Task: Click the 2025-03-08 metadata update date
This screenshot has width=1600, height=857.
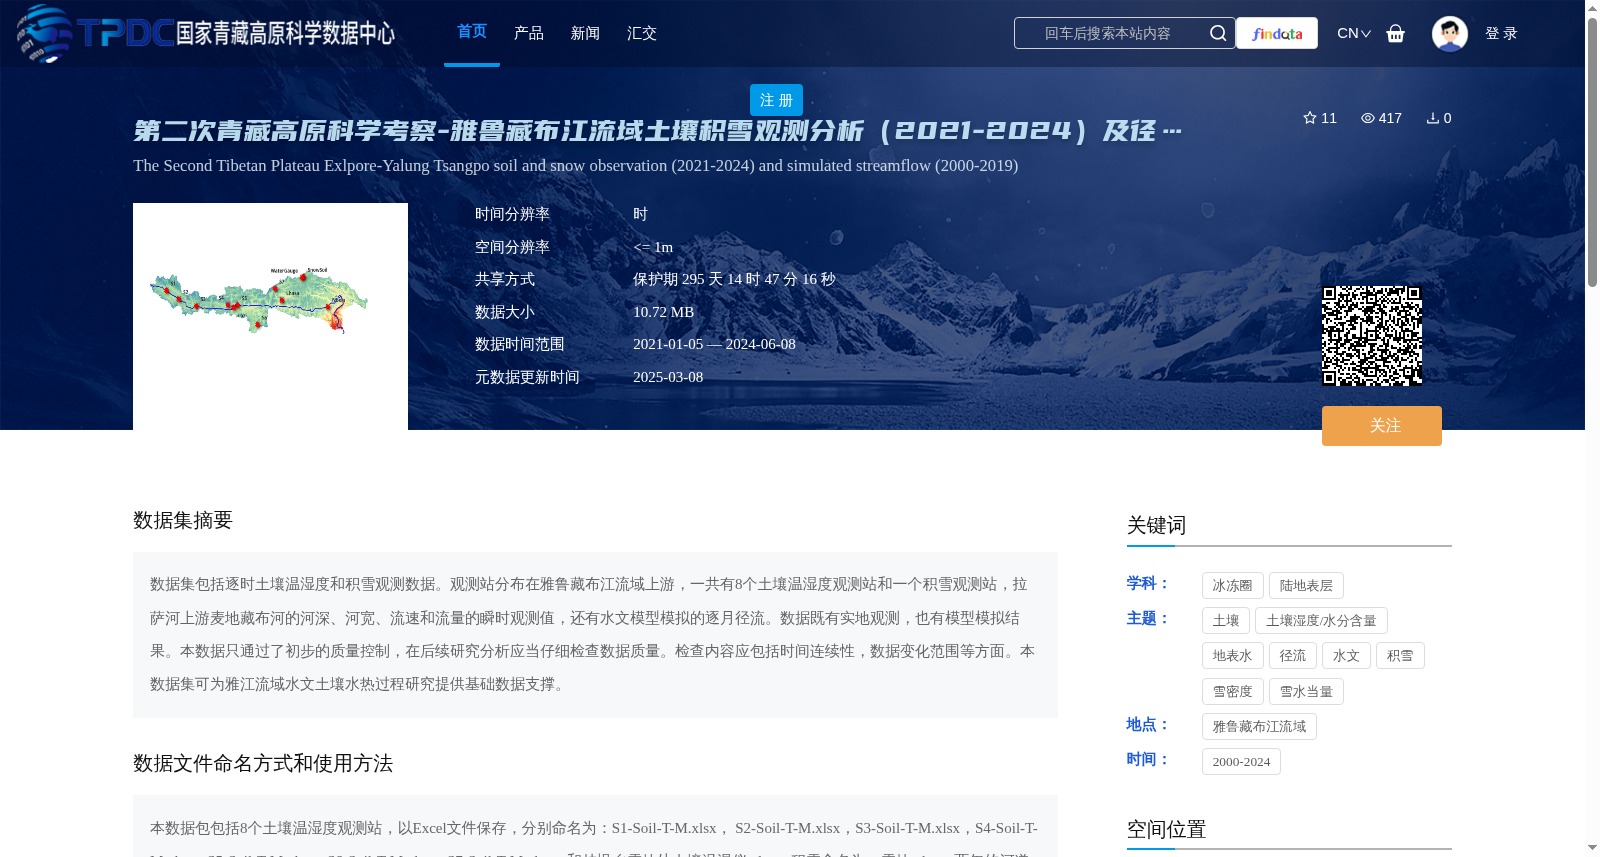Action: 668,377
